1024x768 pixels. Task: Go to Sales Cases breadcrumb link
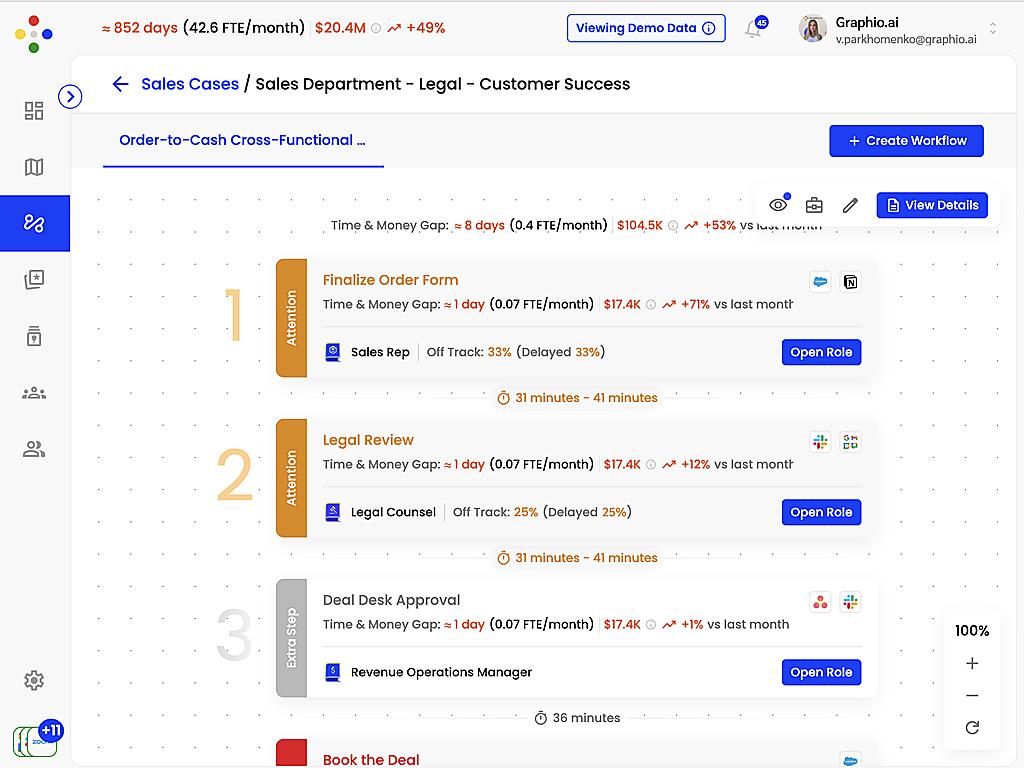tap(190, 84)
